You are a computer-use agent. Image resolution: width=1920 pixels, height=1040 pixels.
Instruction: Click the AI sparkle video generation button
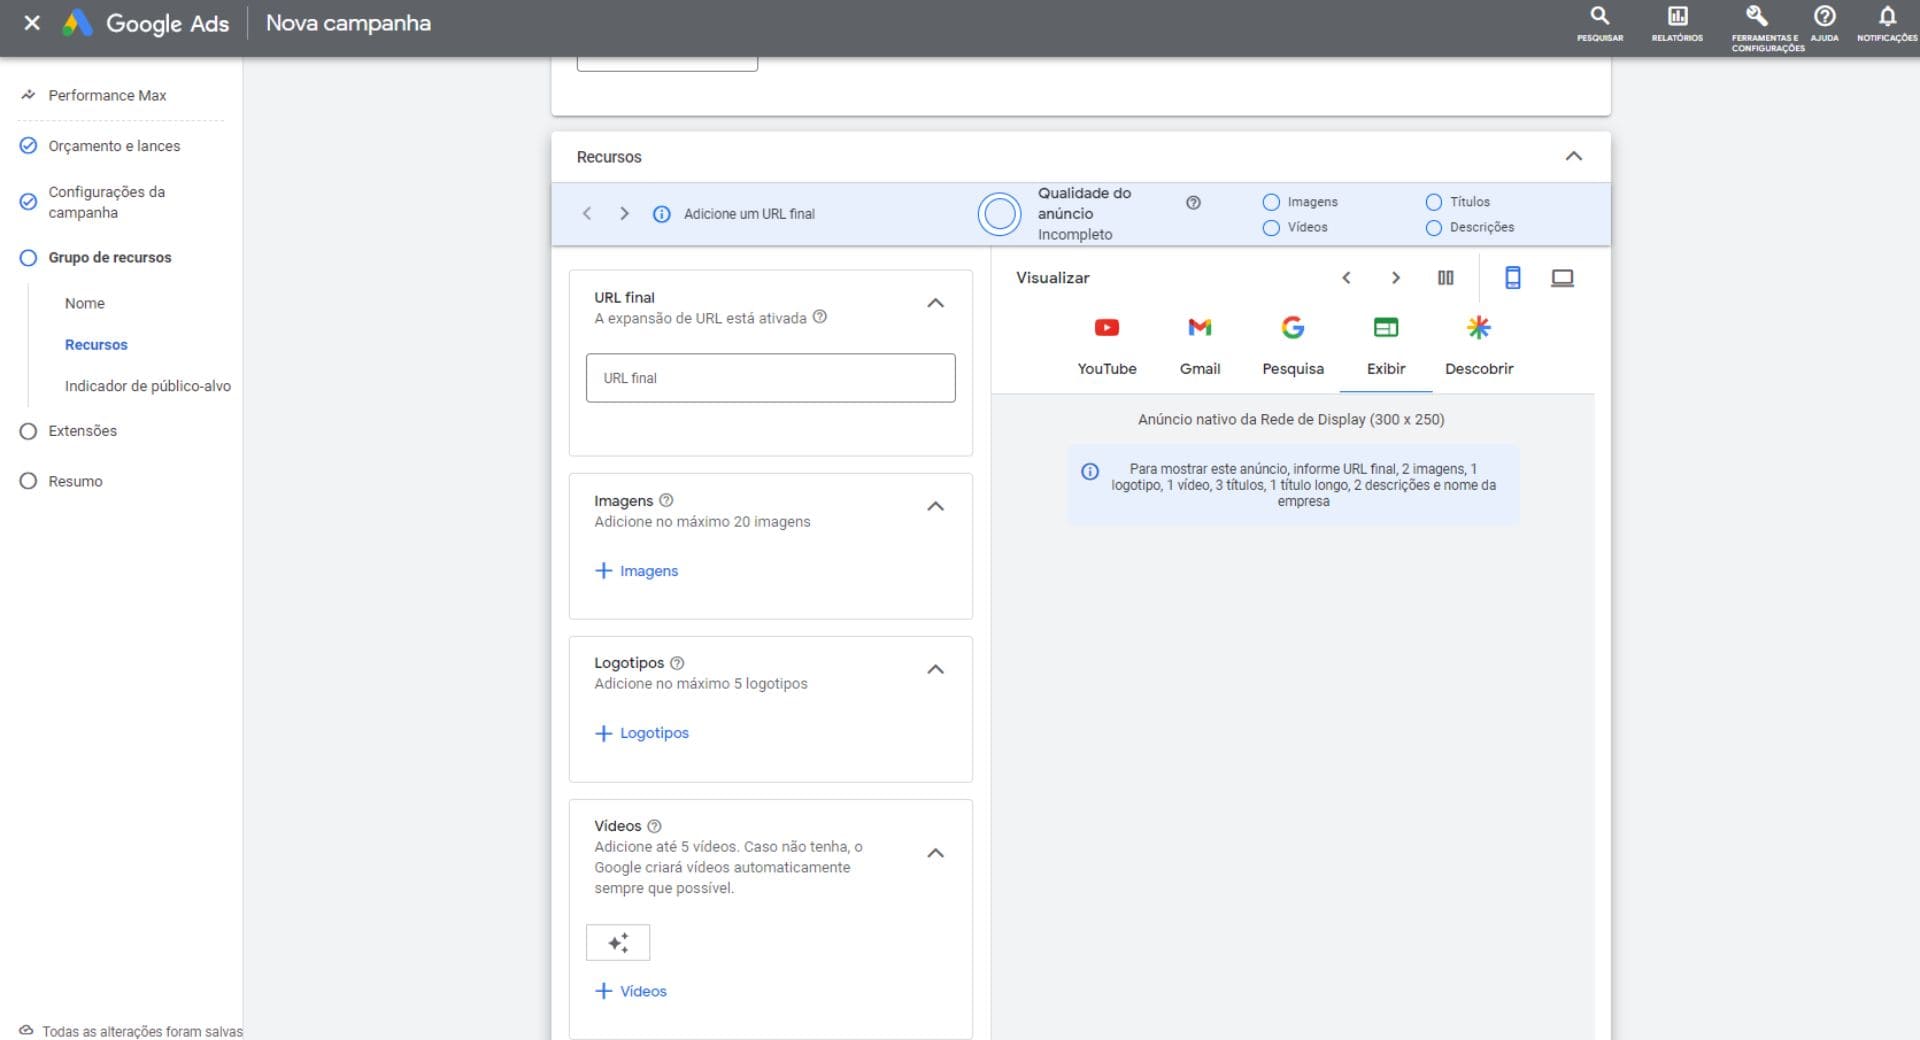point(618,942)
